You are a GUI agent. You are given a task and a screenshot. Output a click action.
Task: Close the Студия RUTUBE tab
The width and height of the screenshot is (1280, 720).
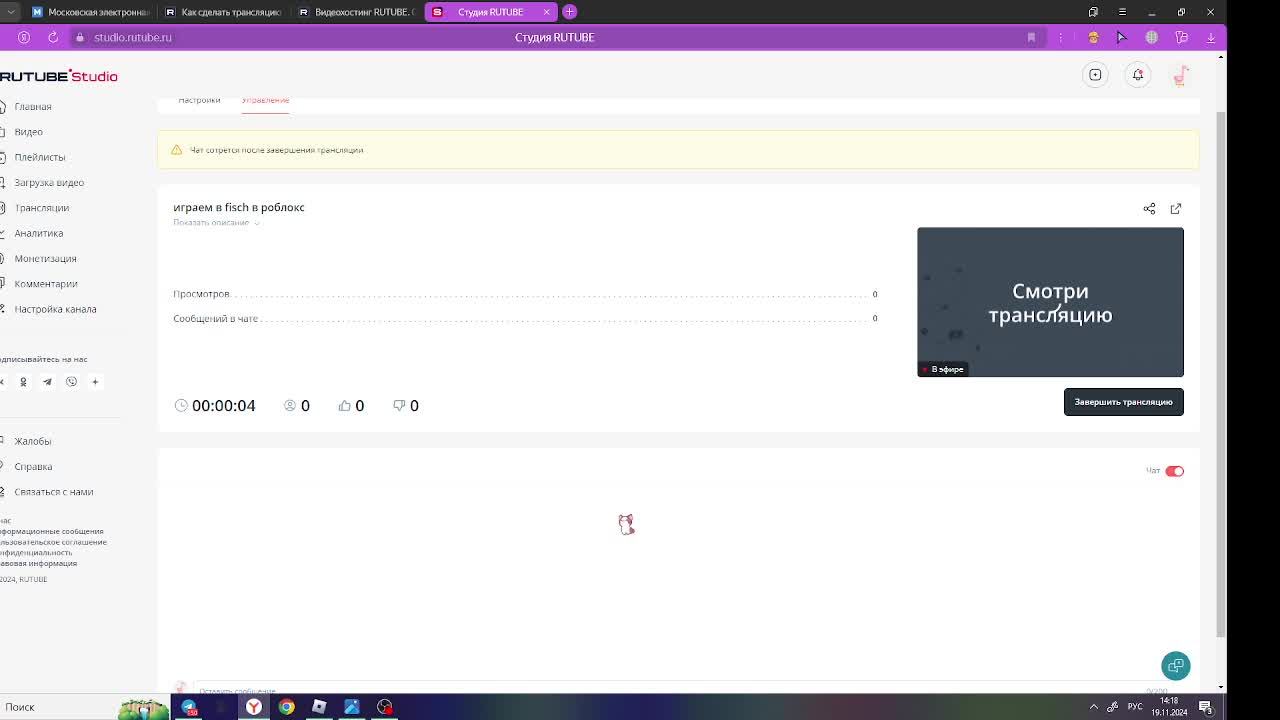[546, 12]
